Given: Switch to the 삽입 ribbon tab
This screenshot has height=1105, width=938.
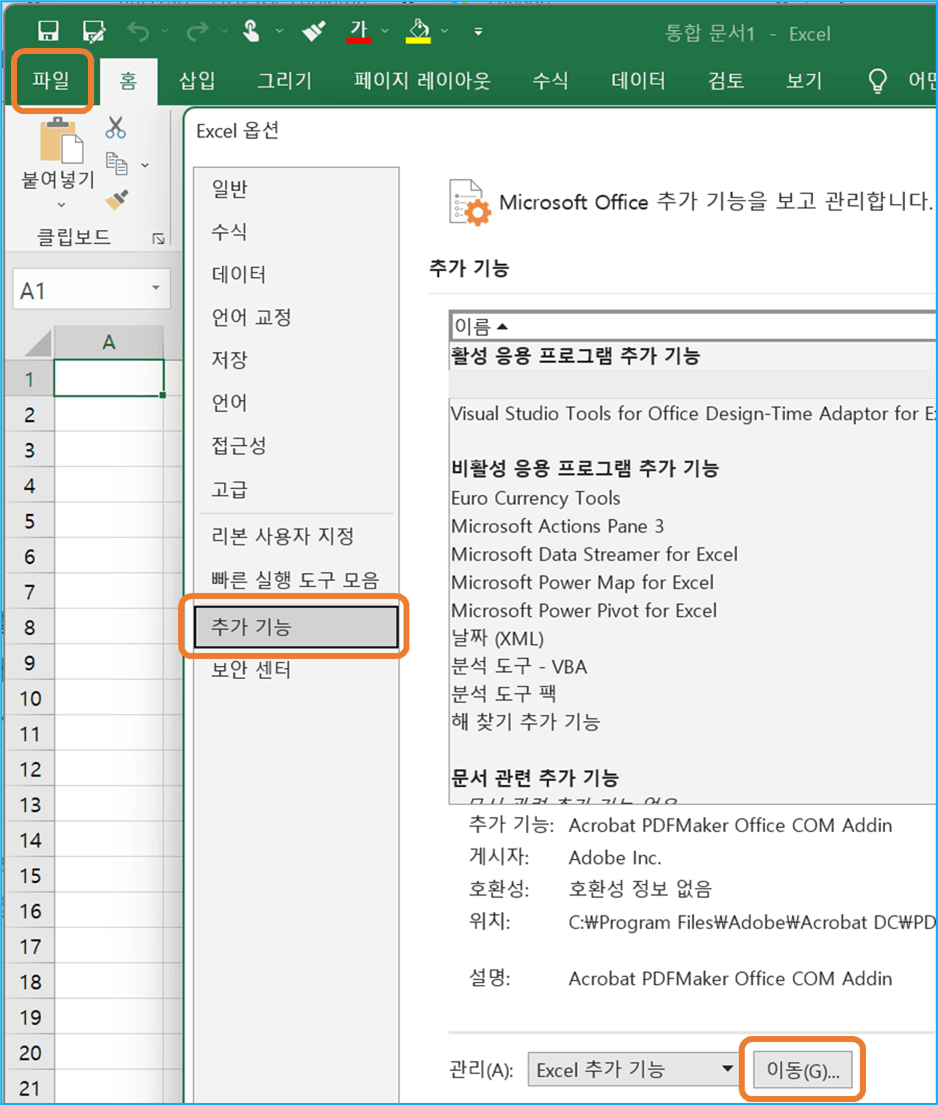Looking at the screenshot, I should tap(197, 80).
